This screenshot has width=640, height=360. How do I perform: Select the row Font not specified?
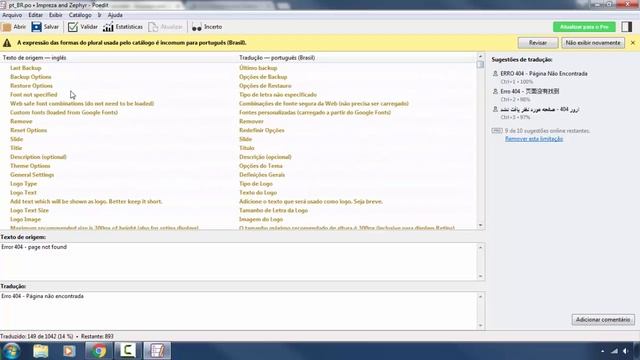coord(238,95)
